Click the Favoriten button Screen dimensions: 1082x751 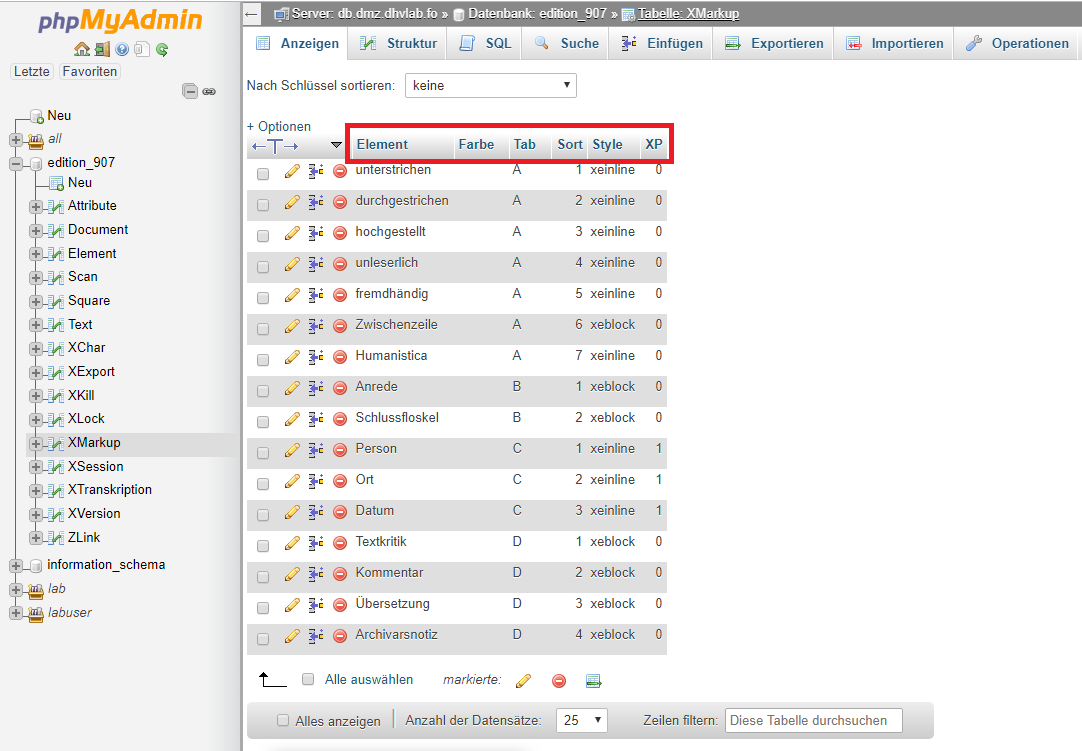pyautogui.click(x=89, y=72)
